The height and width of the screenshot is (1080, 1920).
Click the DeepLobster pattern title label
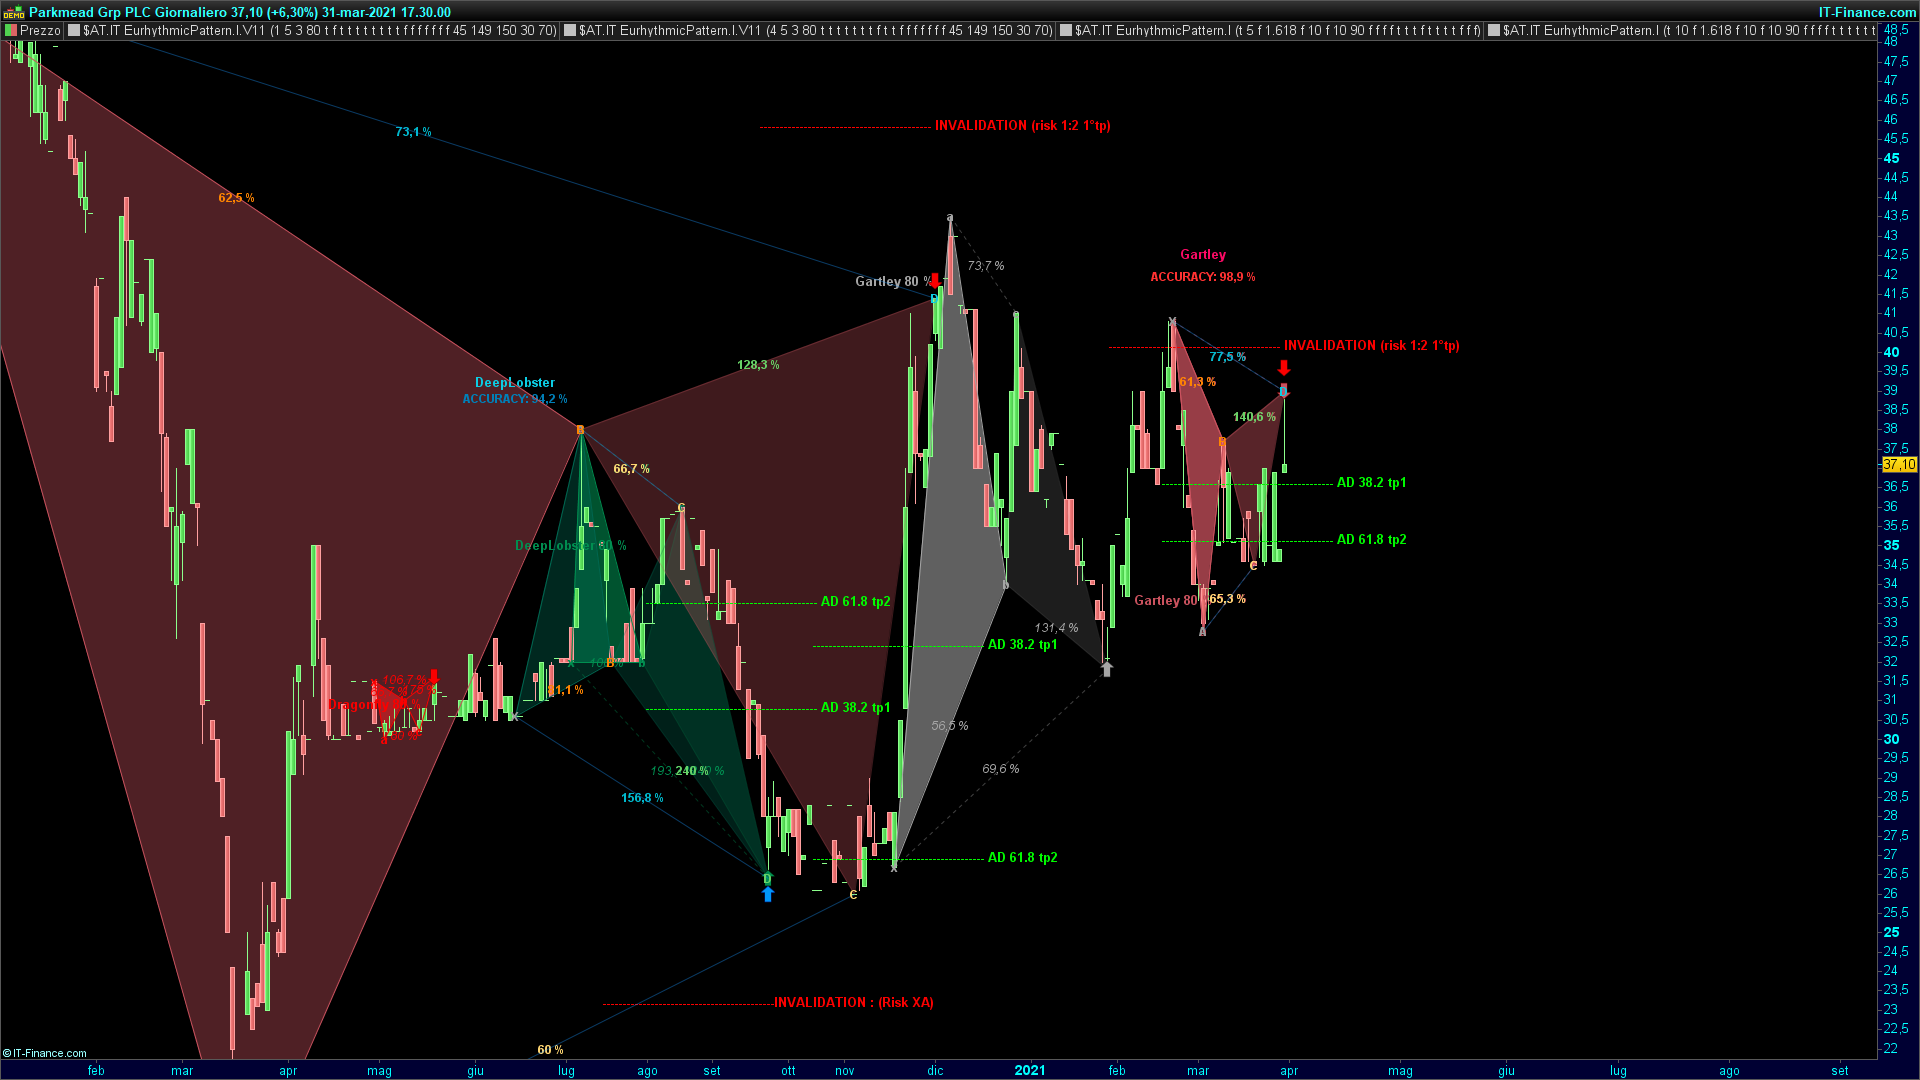(x=515, y=382)
